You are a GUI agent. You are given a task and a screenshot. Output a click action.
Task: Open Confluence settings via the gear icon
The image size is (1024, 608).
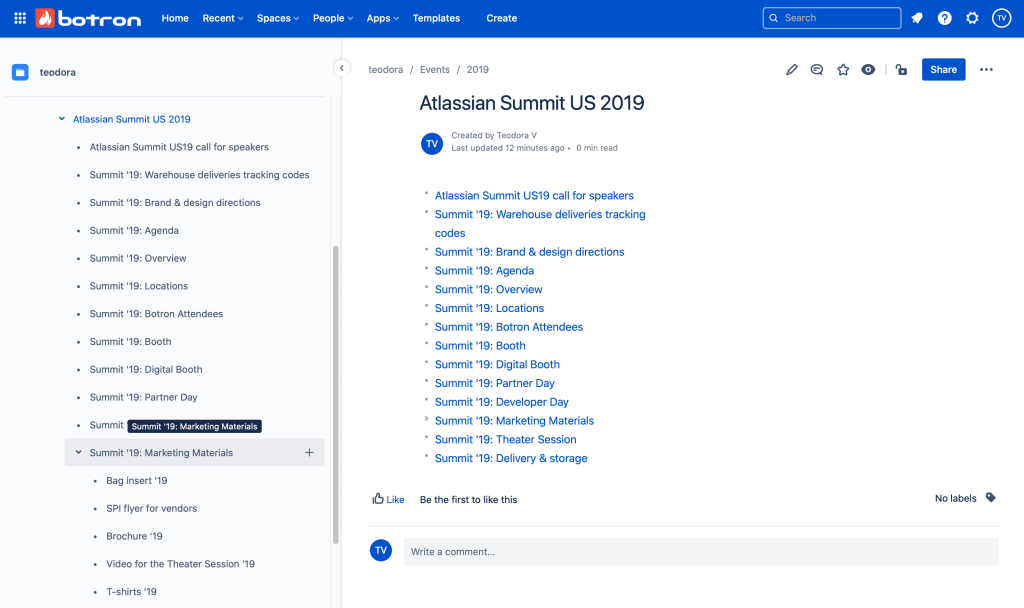[972, 17]
